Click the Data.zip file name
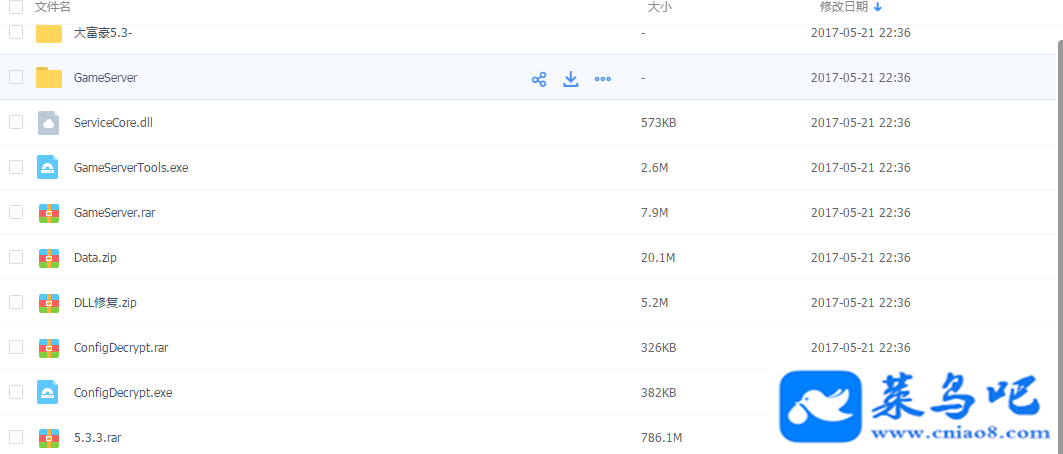This screenshot has width=1063, height=454. coord(96,257)
